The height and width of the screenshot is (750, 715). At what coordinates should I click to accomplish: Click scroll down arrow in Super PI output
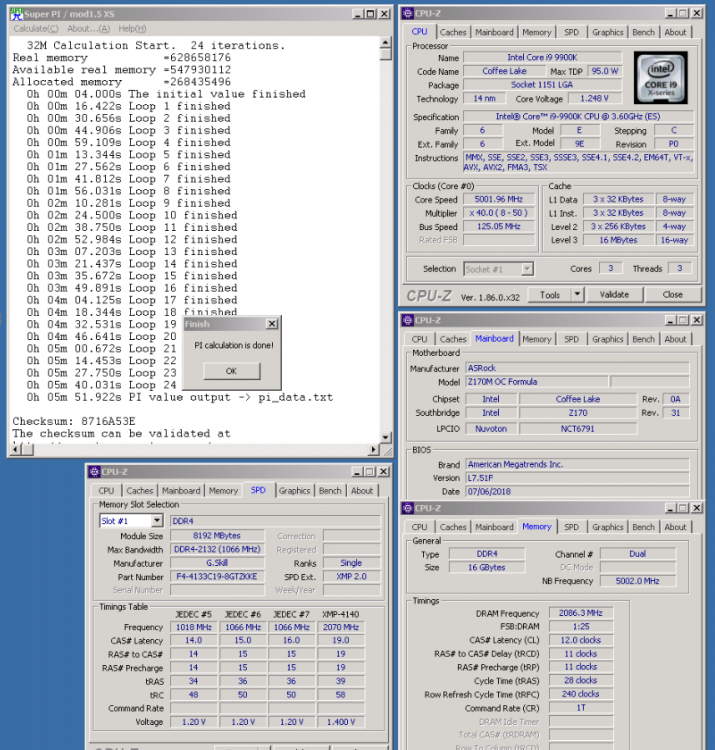pos(385,437)
